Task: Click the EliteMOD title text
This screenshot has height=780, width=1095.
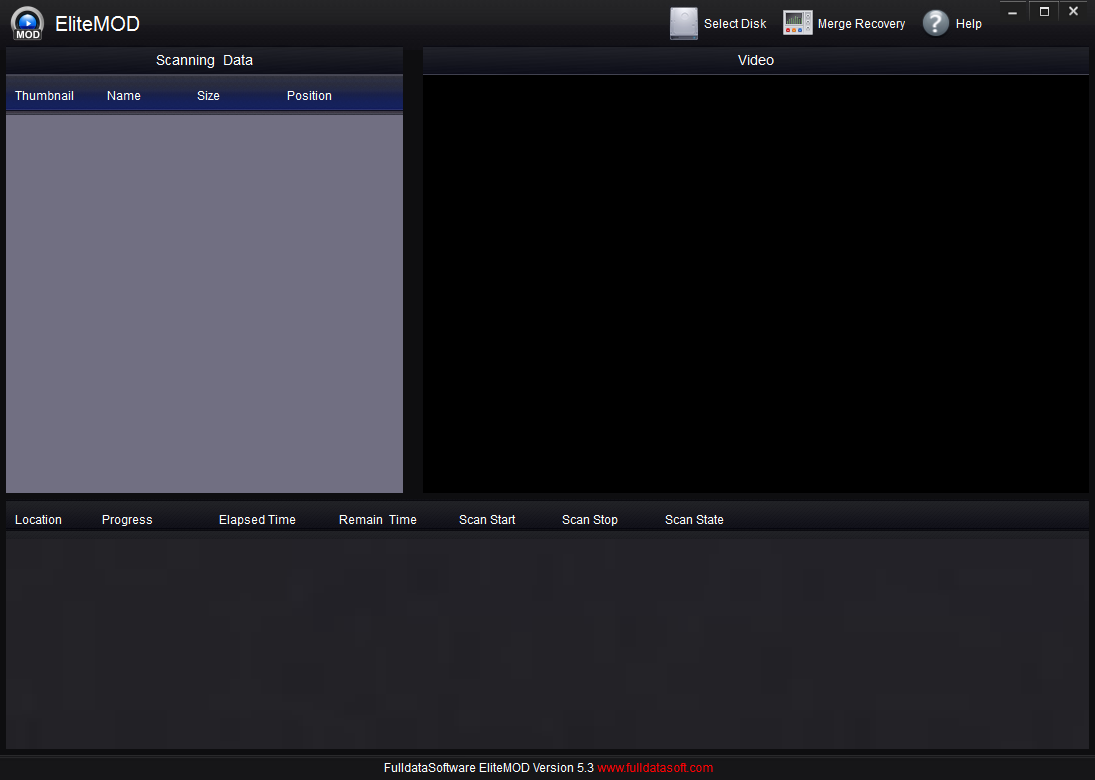Action: pyautogui.click(x=97, y=24)
